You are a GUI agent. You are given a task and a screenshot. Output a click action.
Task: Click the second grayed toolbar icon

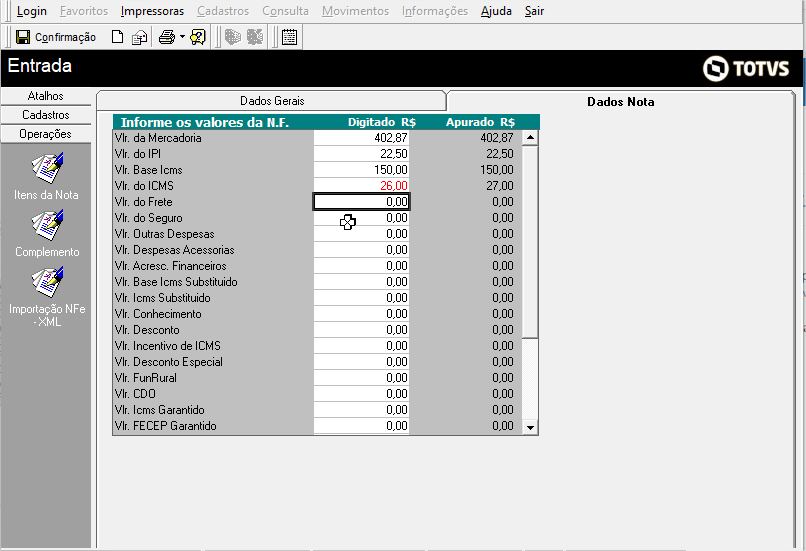(x=255, y=37)
